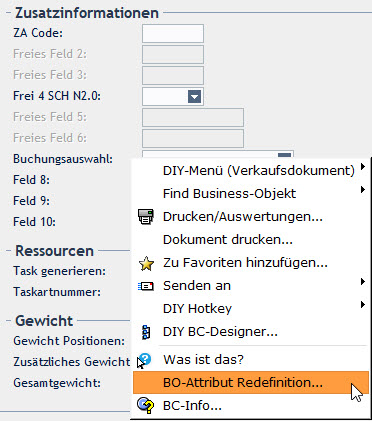
Task: Click inside the ZA Code field
Action: 173,33
